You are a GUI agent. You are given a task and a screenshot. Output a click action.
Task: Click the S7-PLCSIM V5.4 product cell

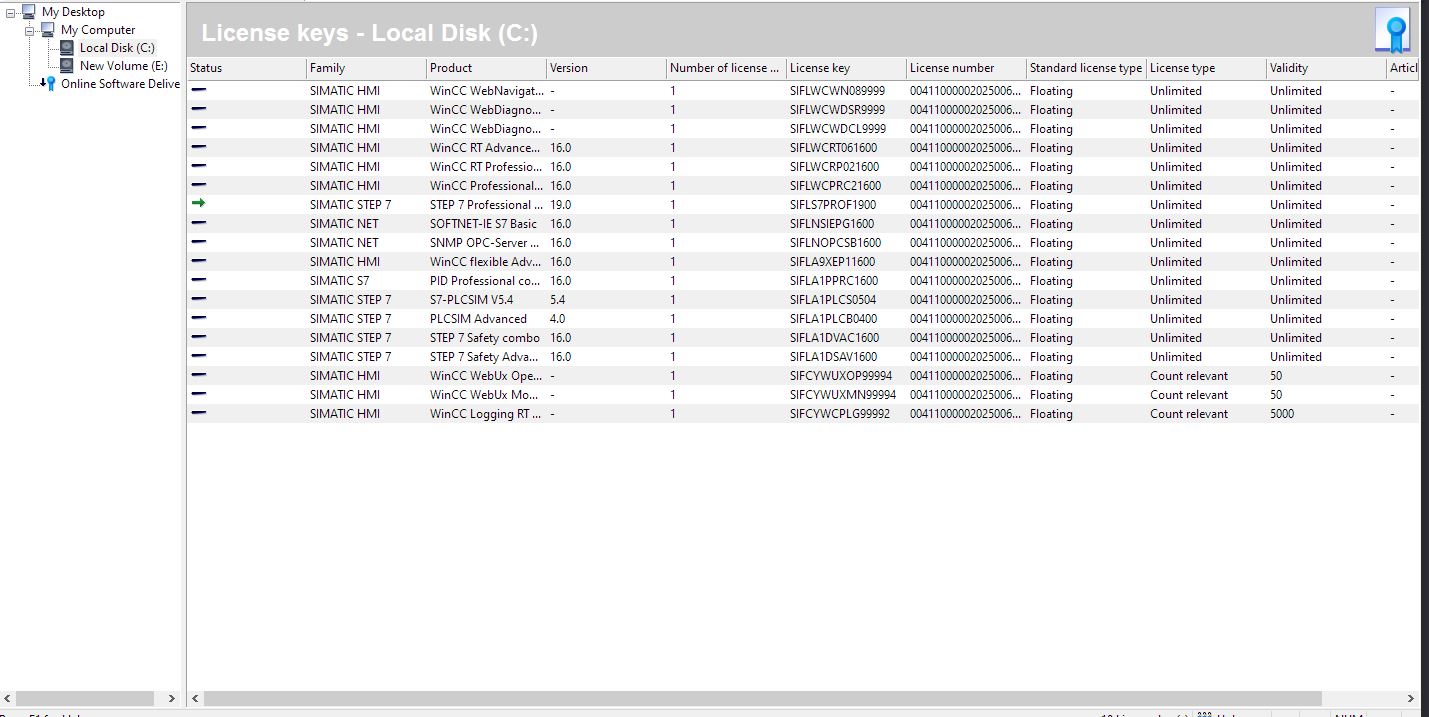(471, 300)
